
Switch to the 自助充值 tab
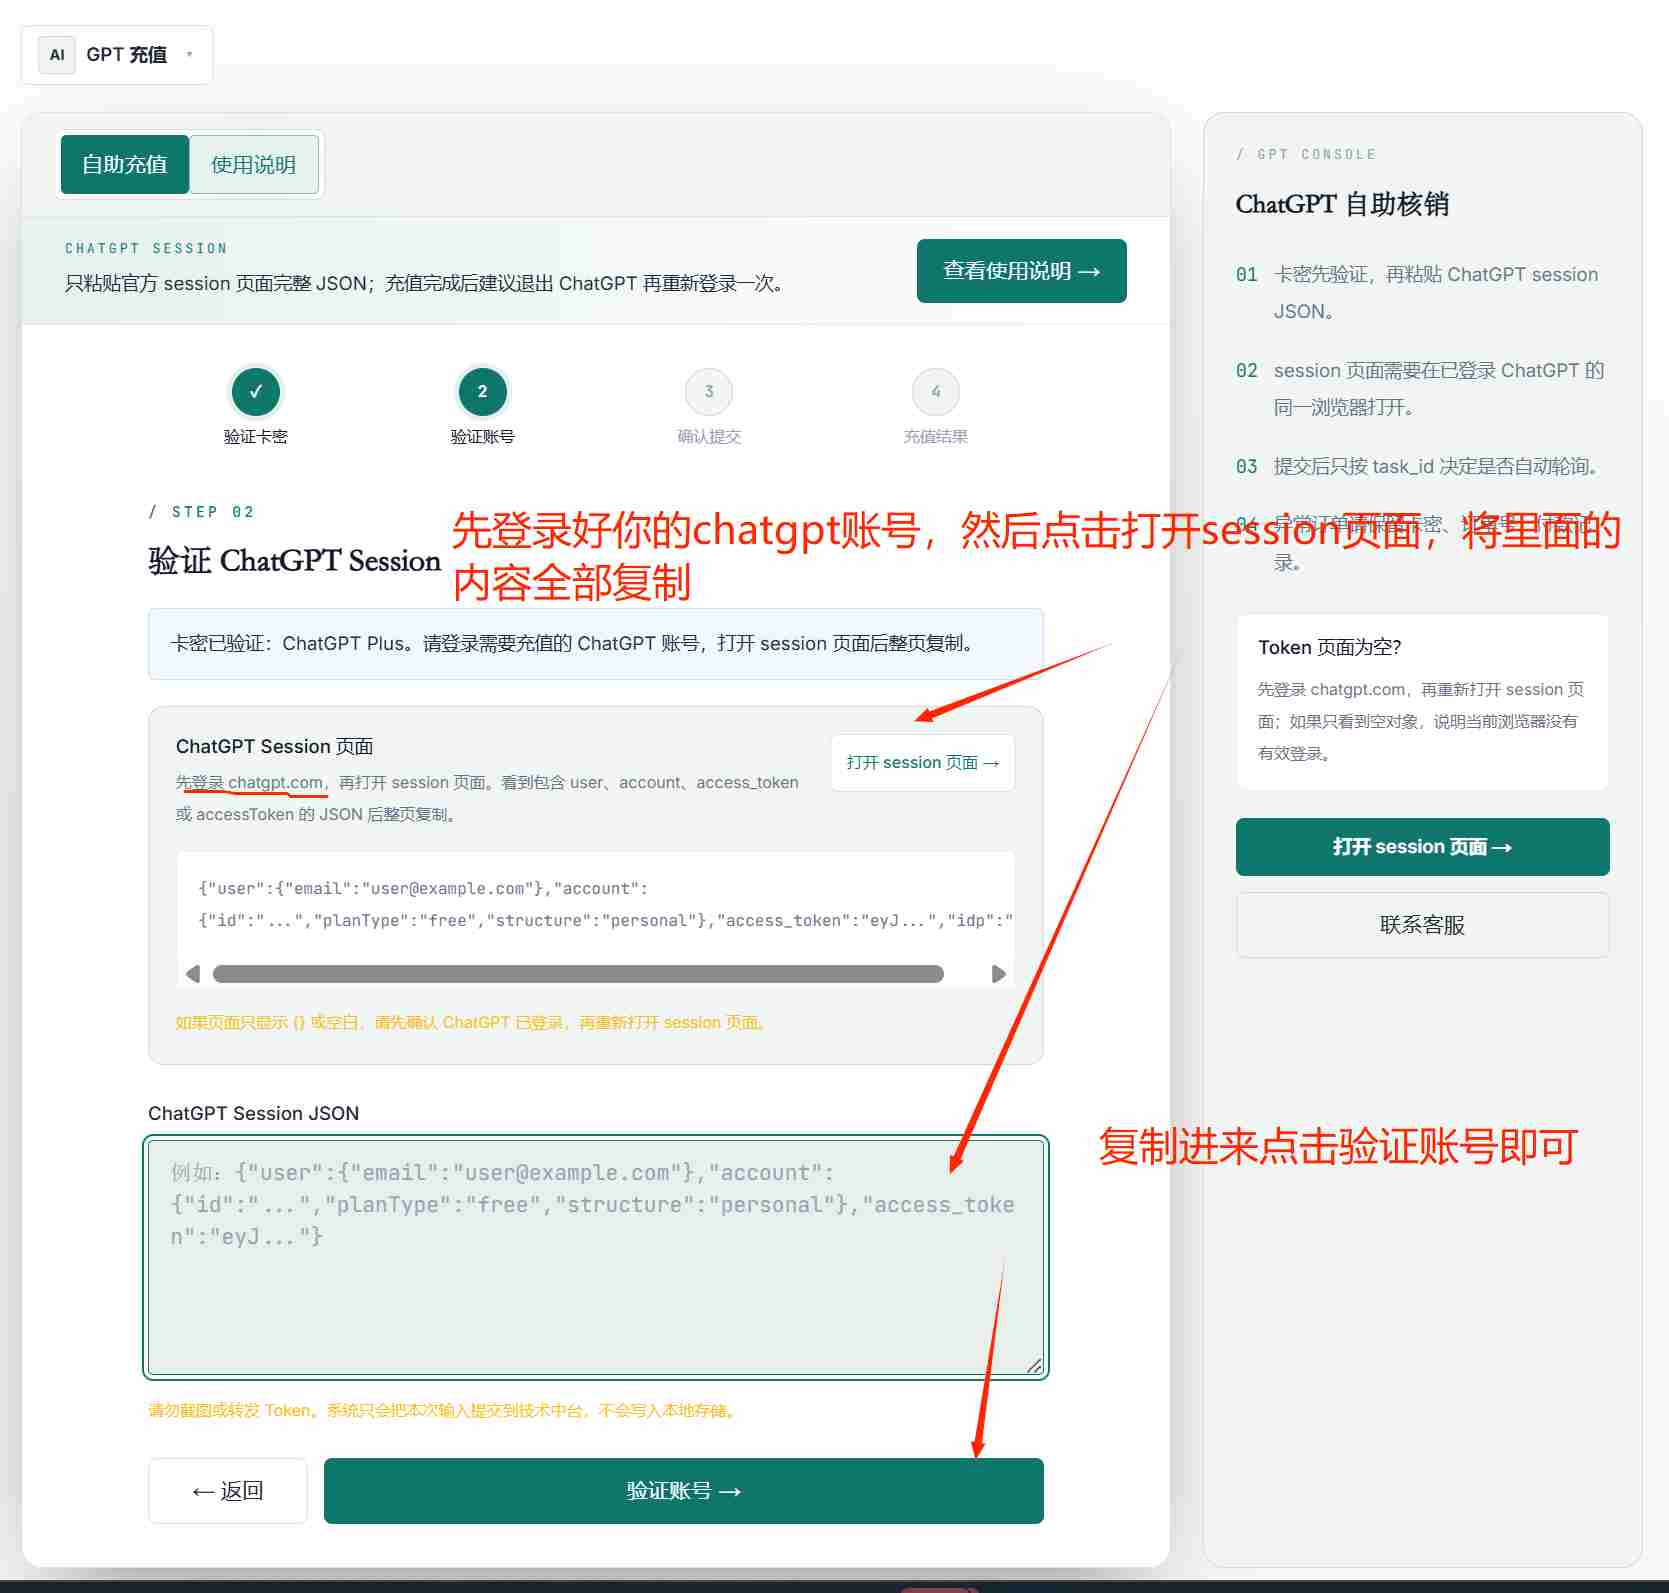click(x=125, y=164)
